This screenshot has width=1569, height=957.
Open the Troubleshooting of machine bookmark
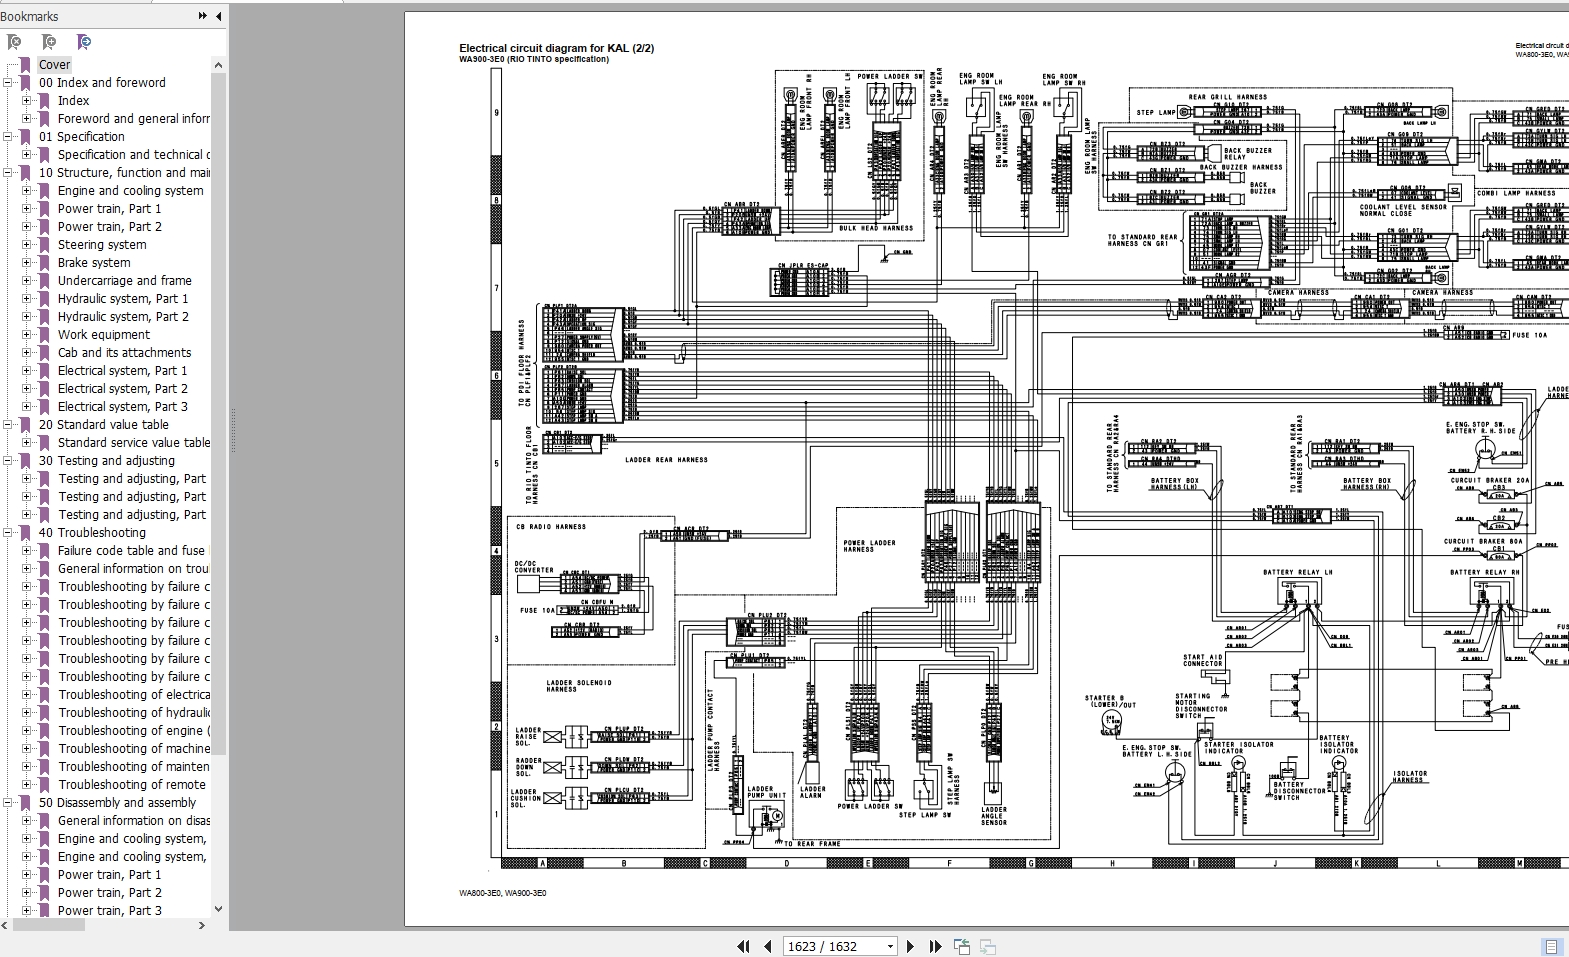click(x=134, y=749)
